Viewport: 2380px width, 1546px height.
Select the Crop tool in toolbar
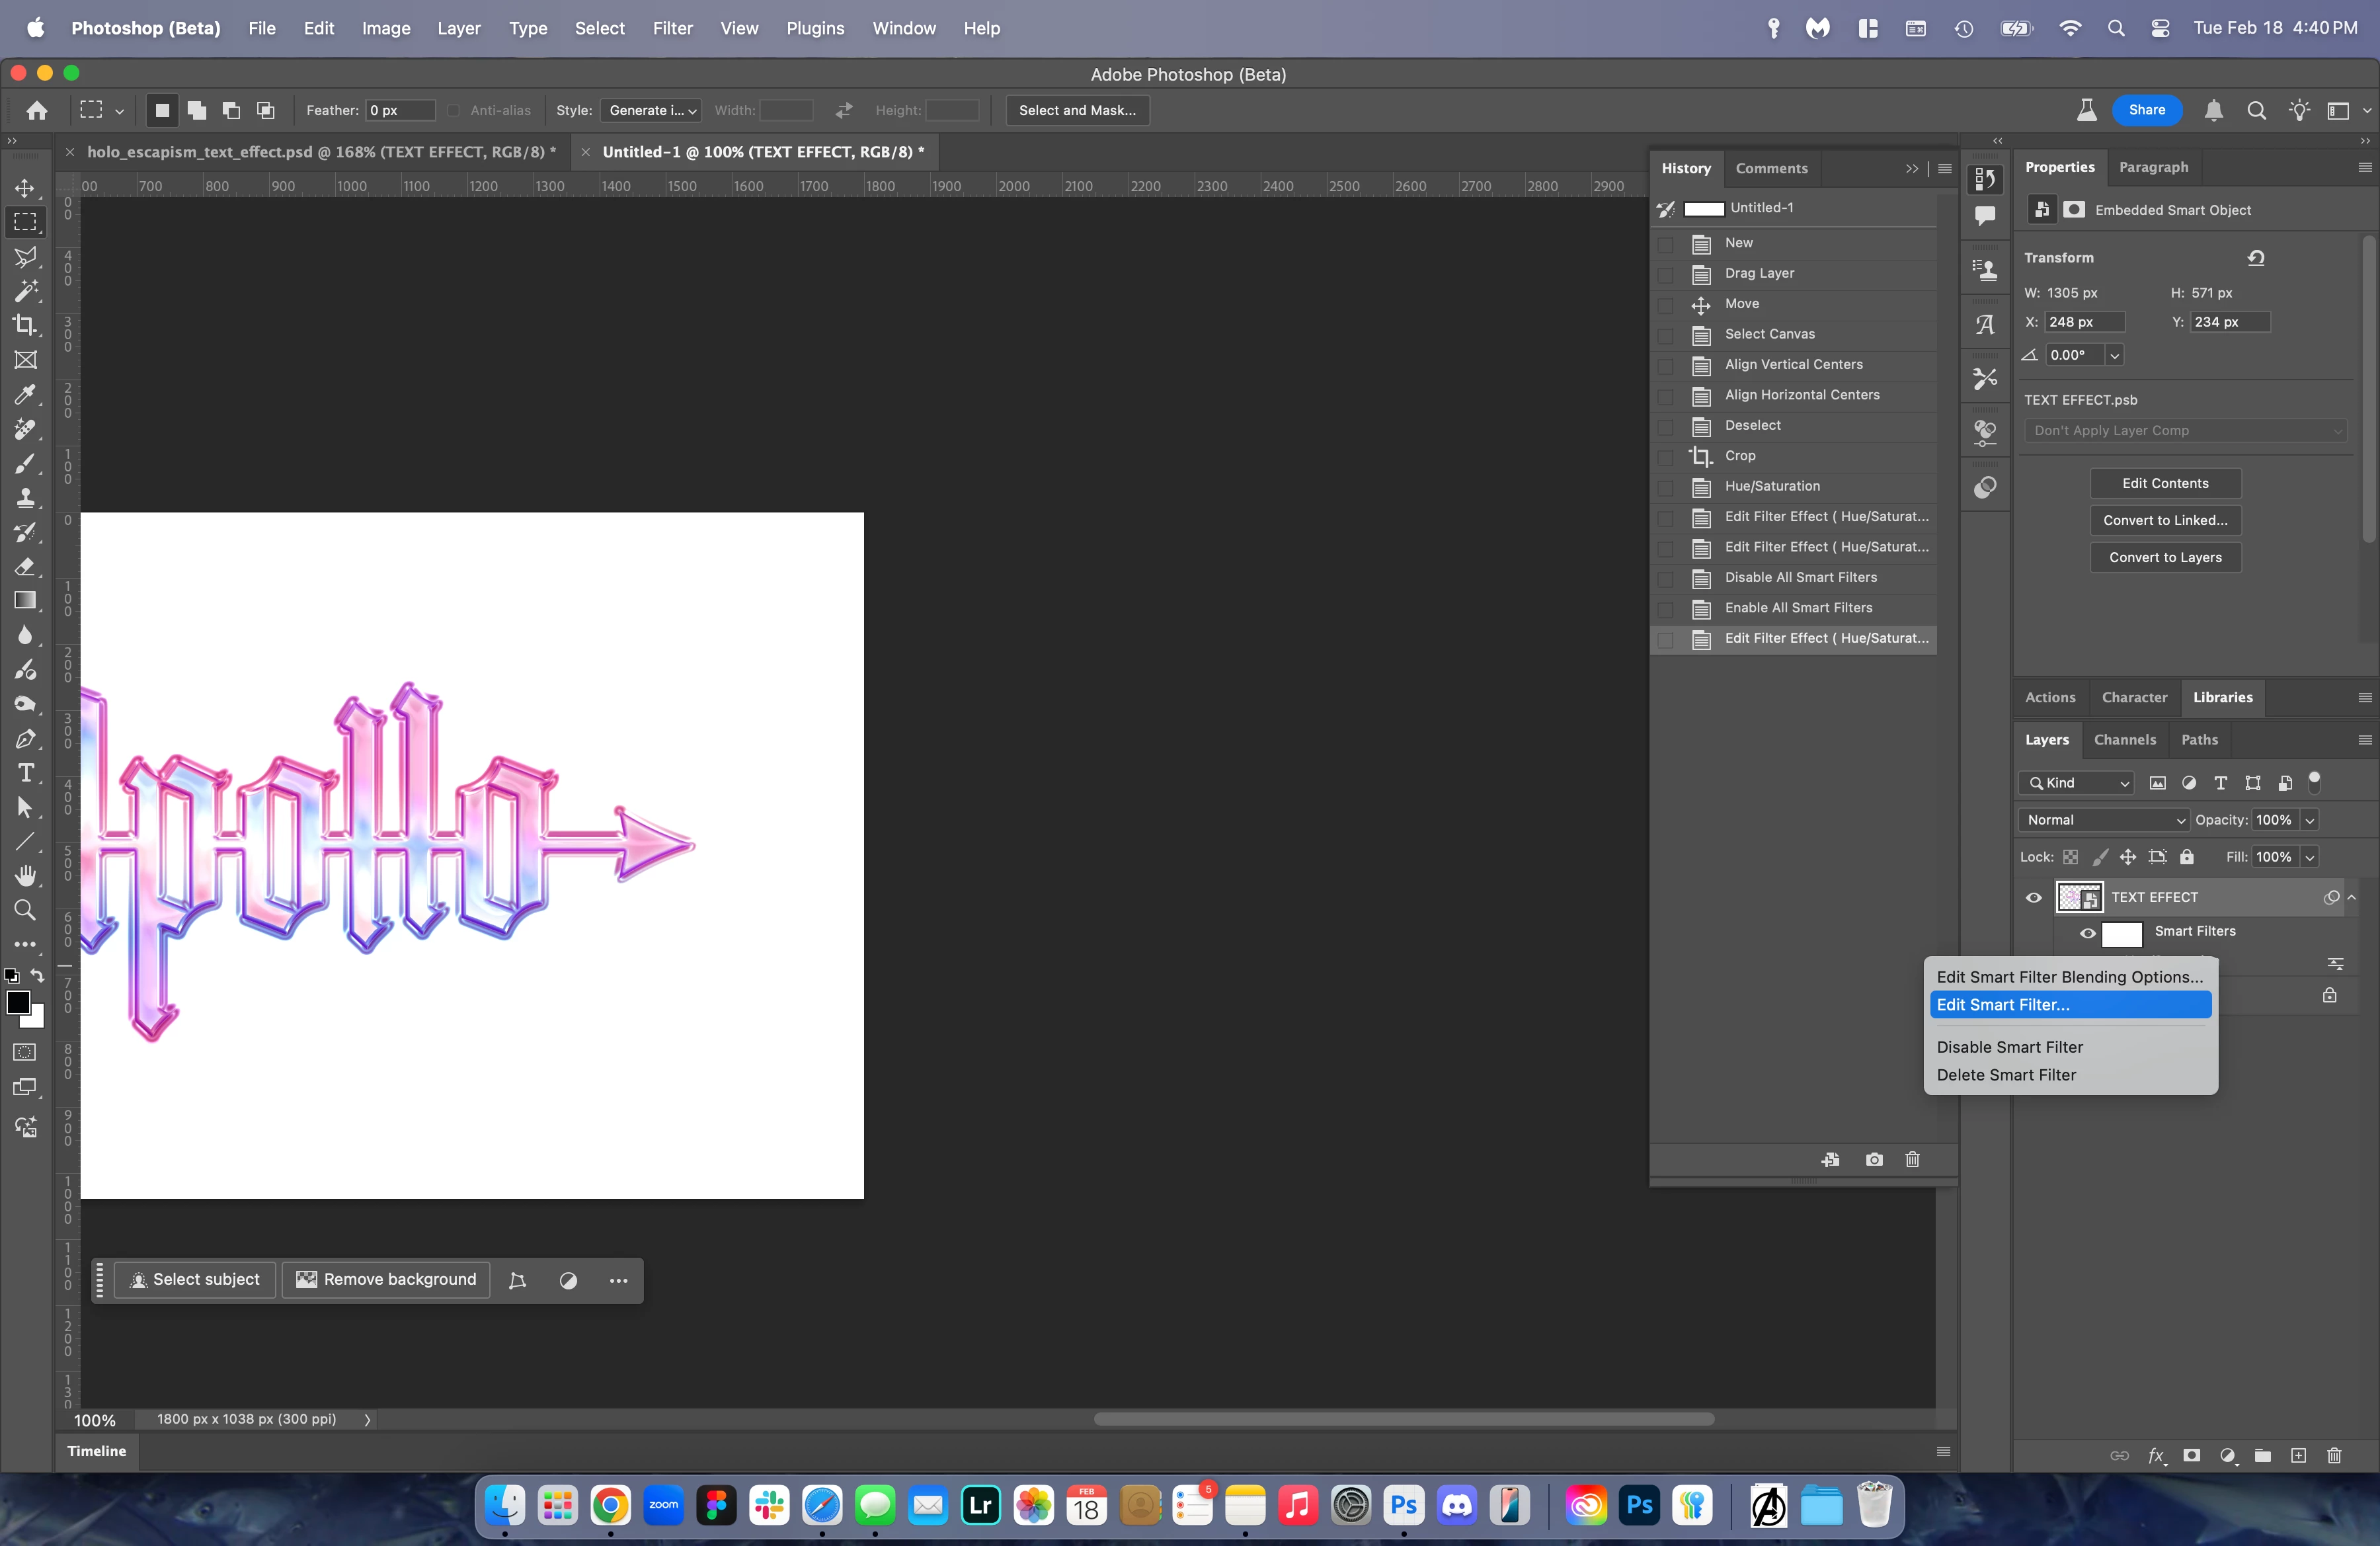[x=25, y=325]
